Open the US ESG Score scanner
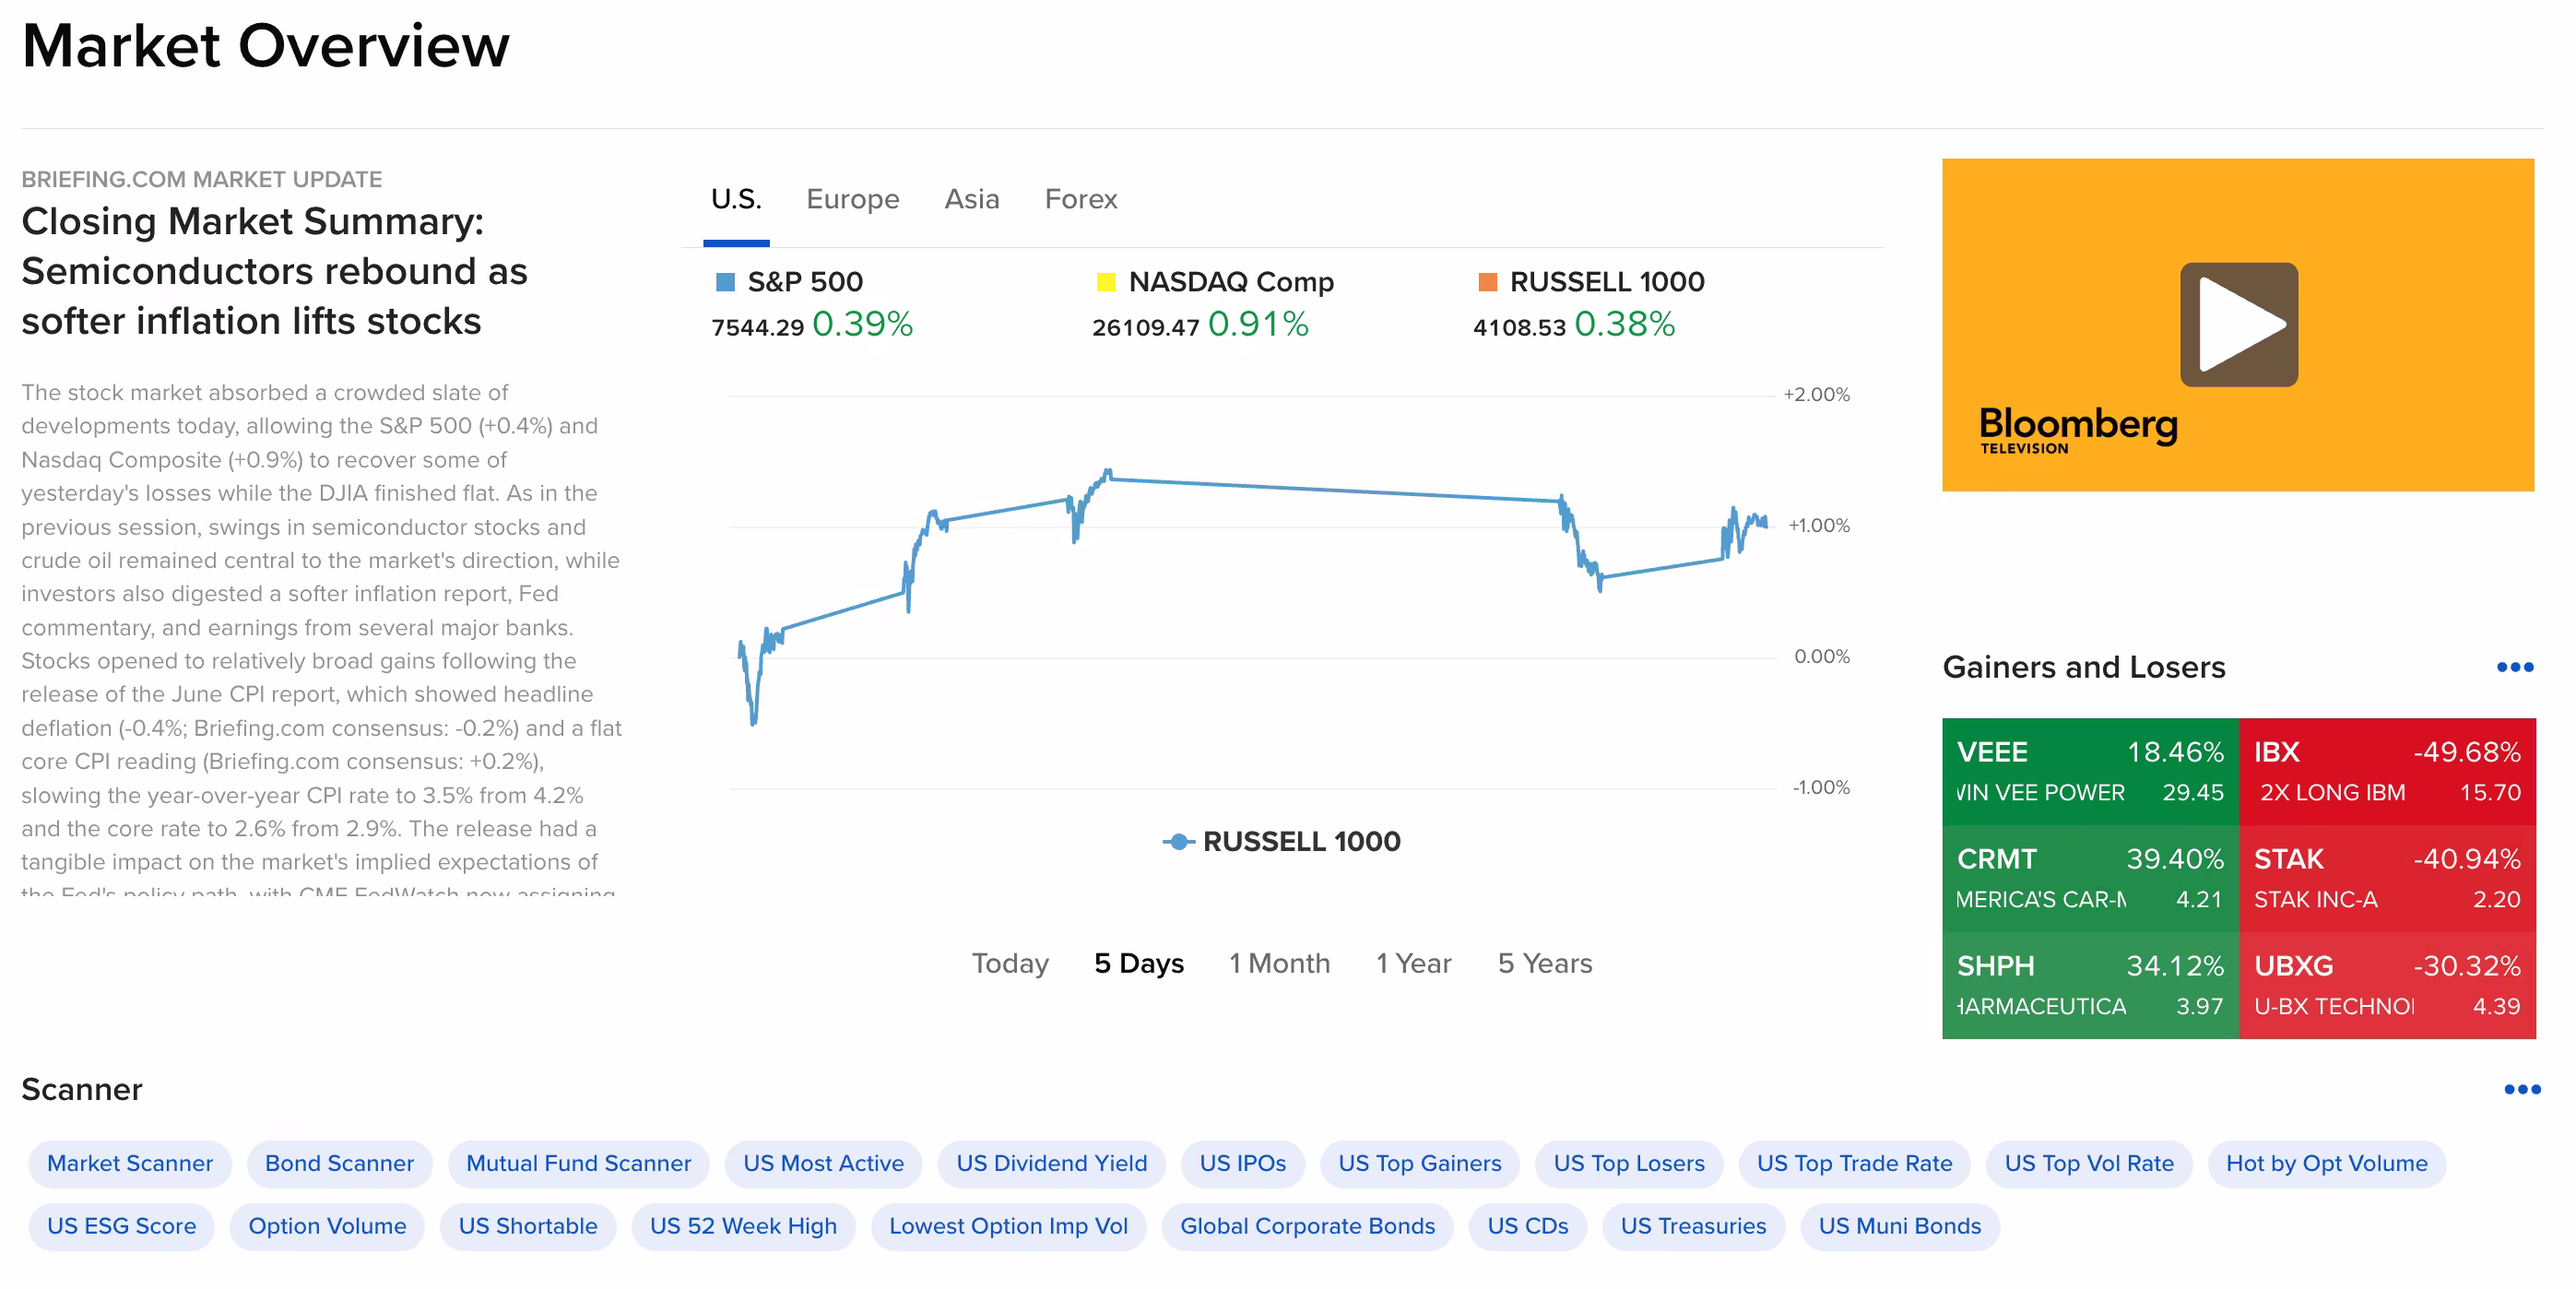This screenshot has height=1289, width=2576. click(121, 1226)
